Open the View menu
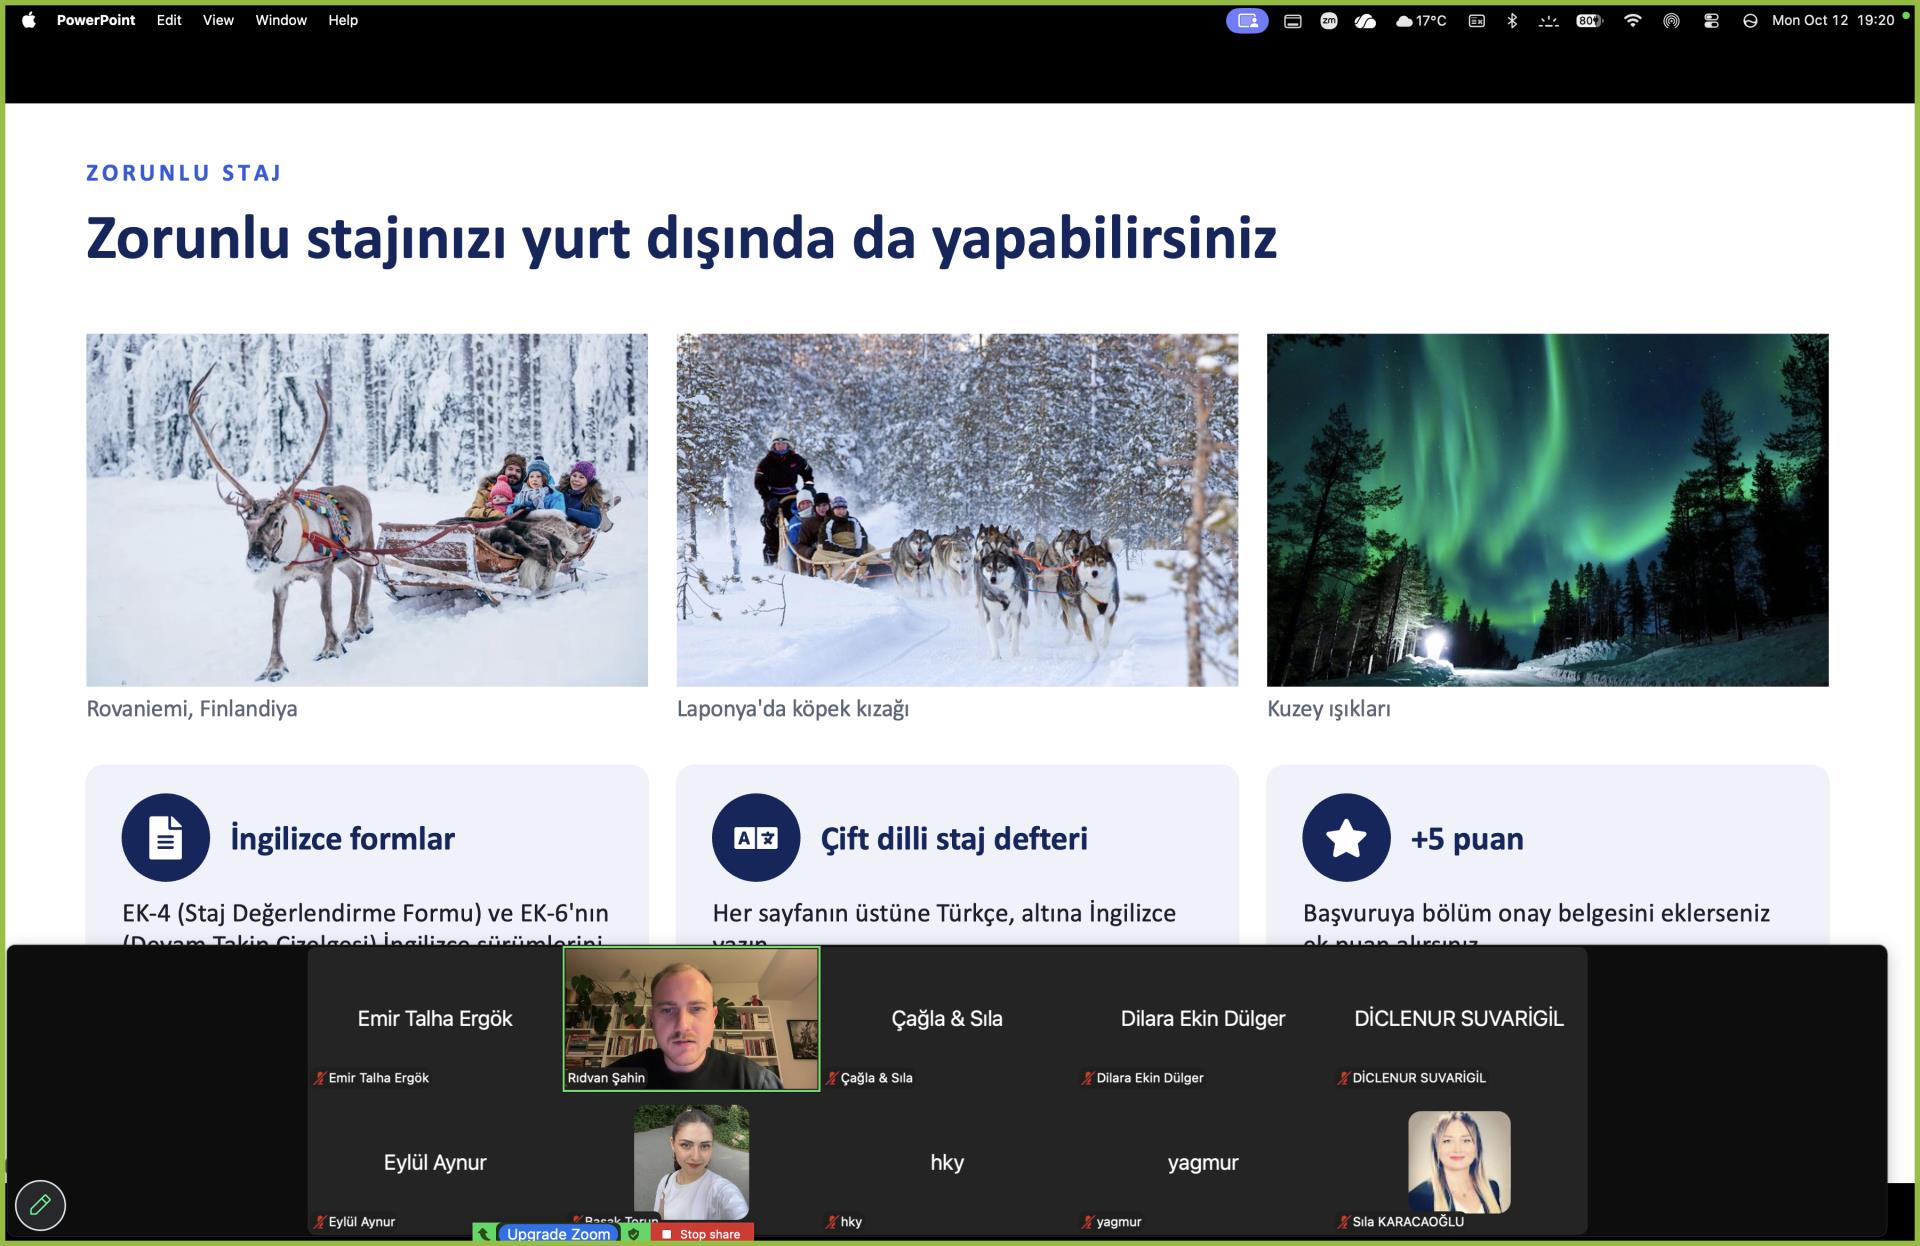Screen dimensions: 1920x1246 click(x=218, y=20)
